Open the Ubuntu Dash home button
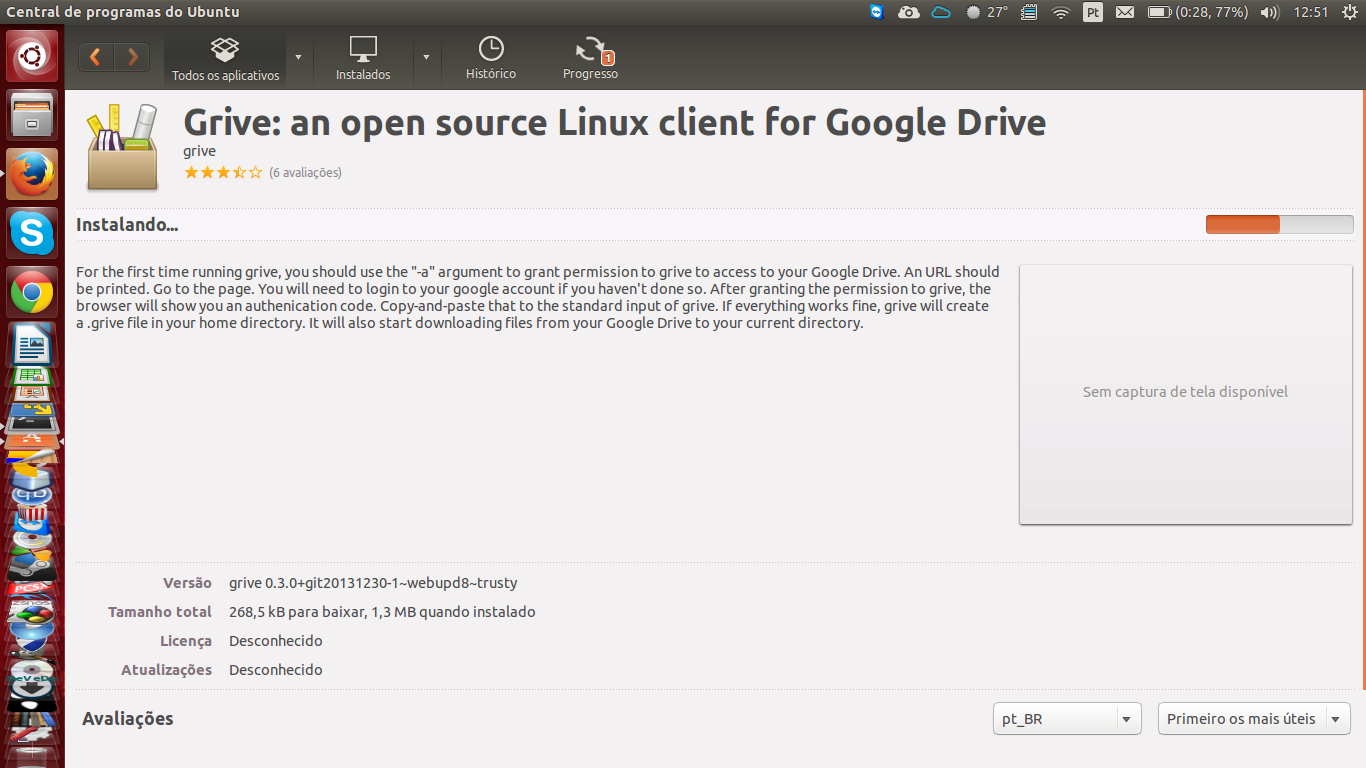1366x768 pixels. point(32,56)
